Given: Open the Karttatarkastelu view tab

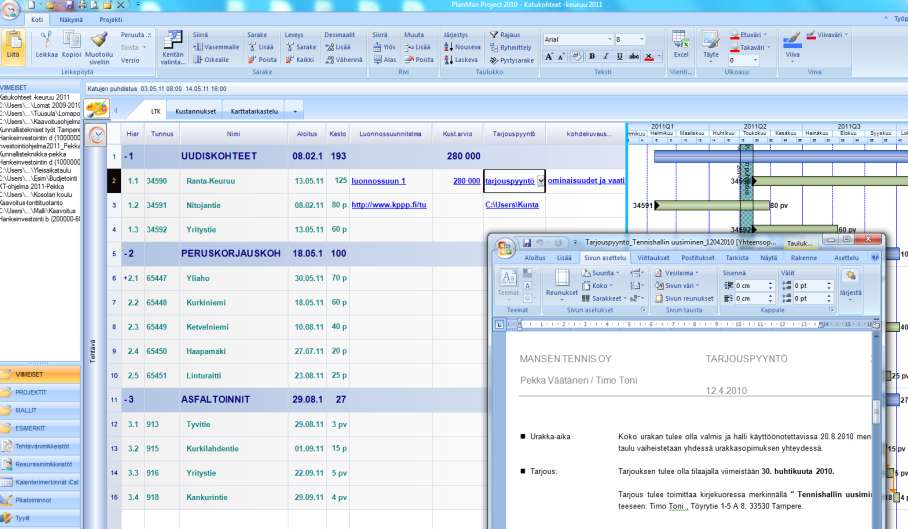Looking at the screenshot, I should [x=254, y=111].
